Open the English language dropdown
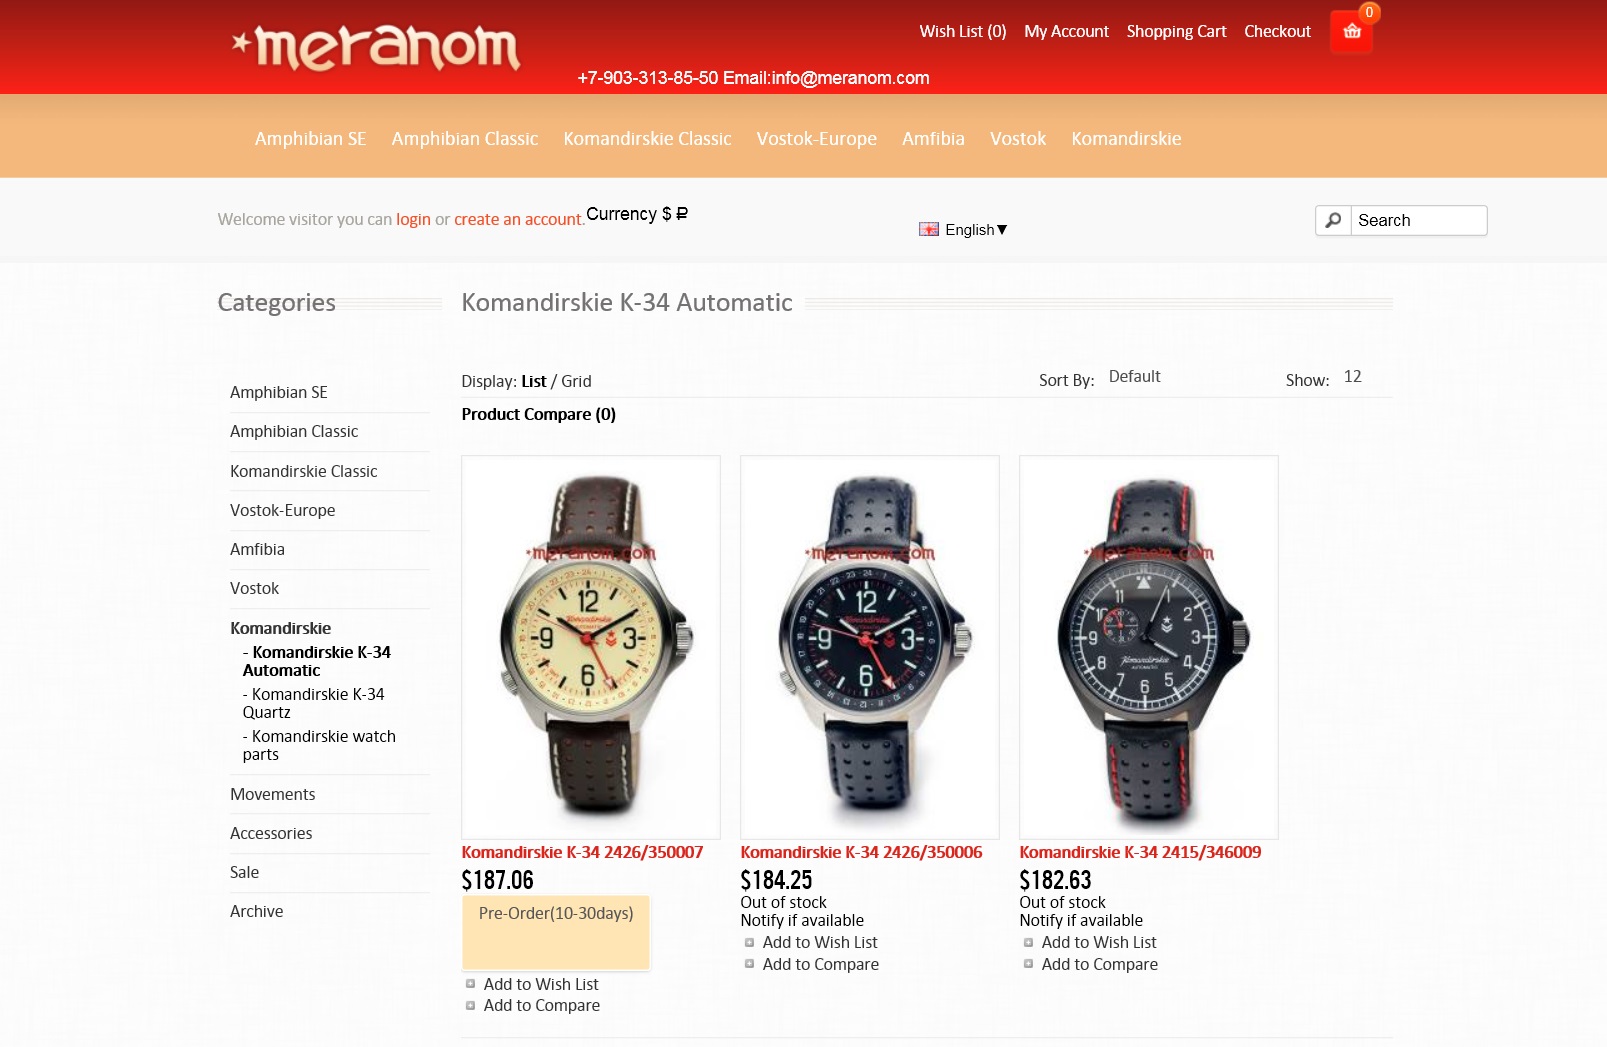 976,229
